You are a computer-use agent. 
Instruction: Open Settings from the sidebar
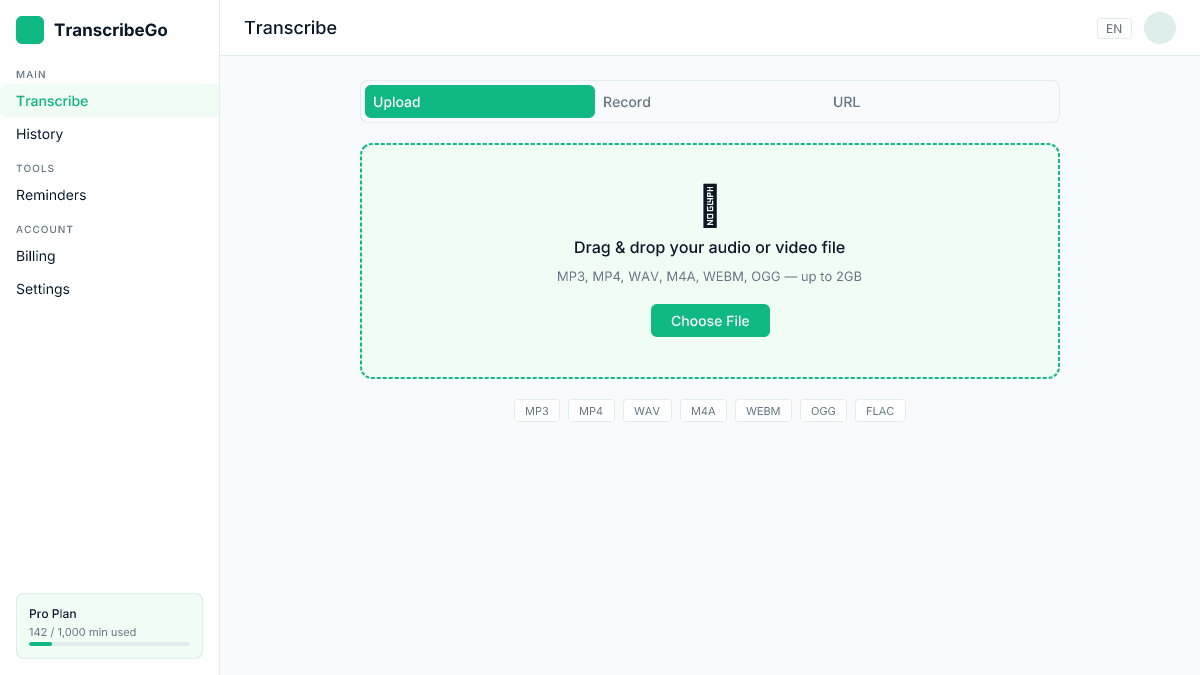tap(43, 289)
